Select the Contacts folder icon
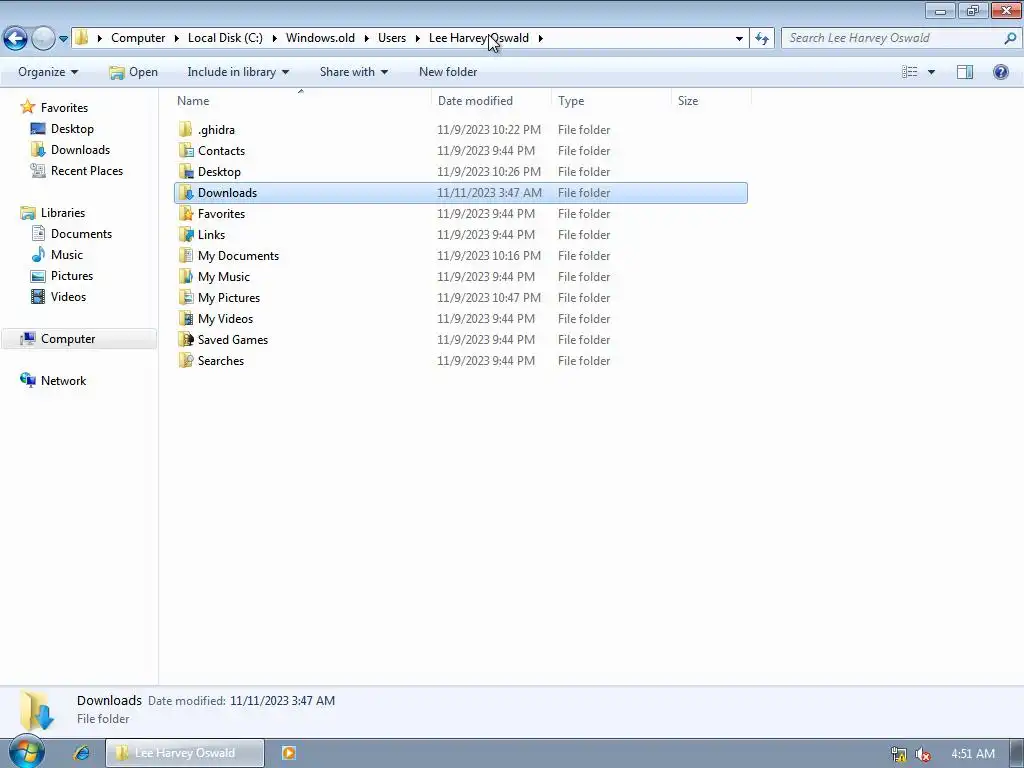This screenshot has width=1024, height=768. pyautogui.click(x=186, y=150)
